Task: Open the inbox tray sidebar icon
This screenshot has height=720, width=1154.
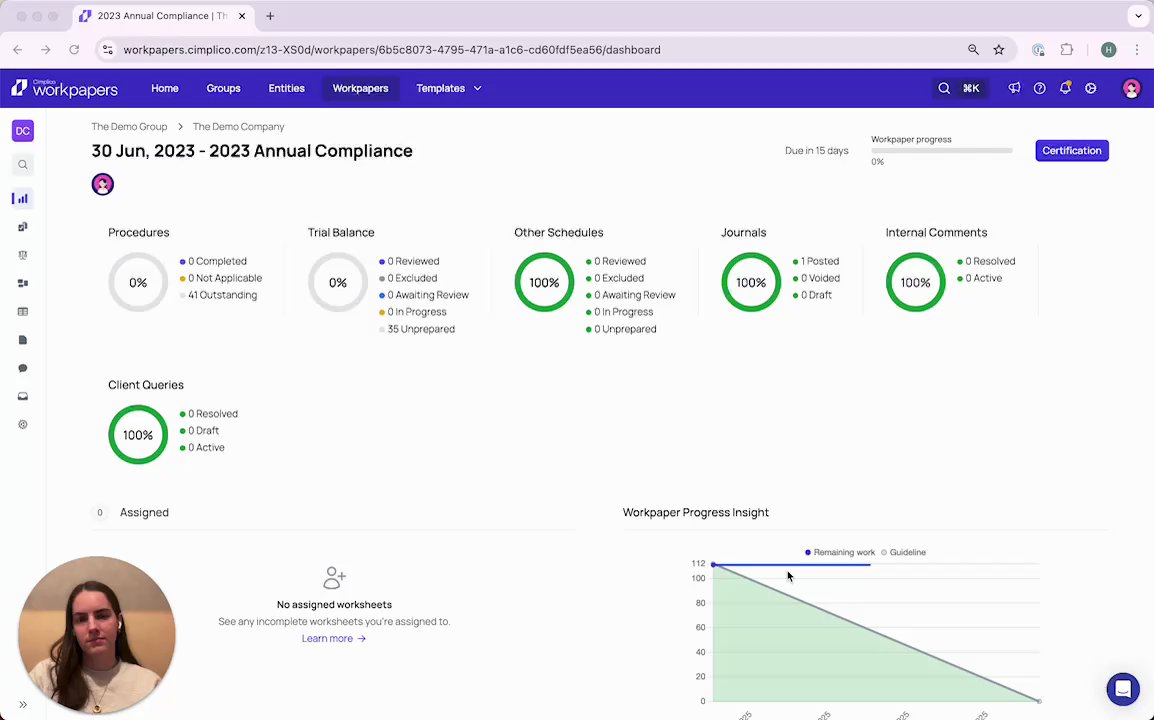Action: click(x=23, y=396)
